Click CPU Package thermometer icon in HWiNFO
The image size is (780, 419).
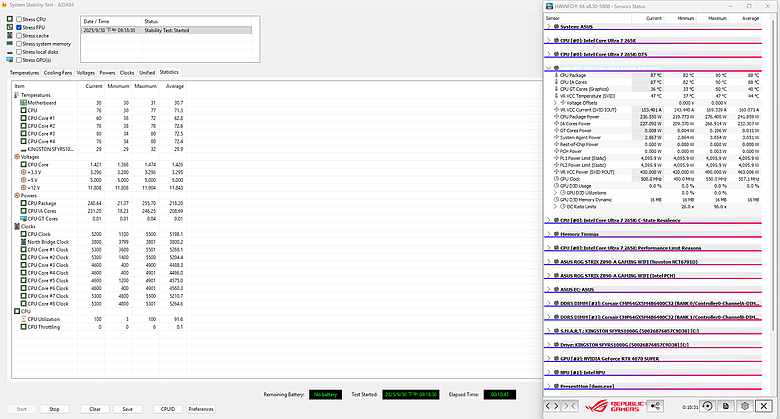(556, 75)
